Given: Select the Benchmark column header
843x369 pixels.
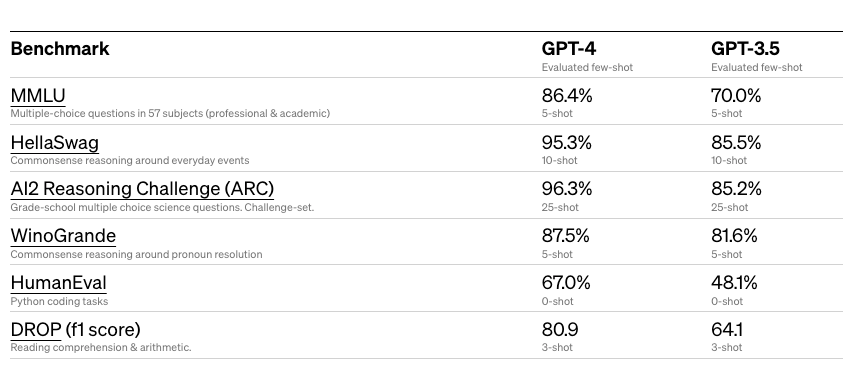Looking at the screenshot, I should click(60, 48).
